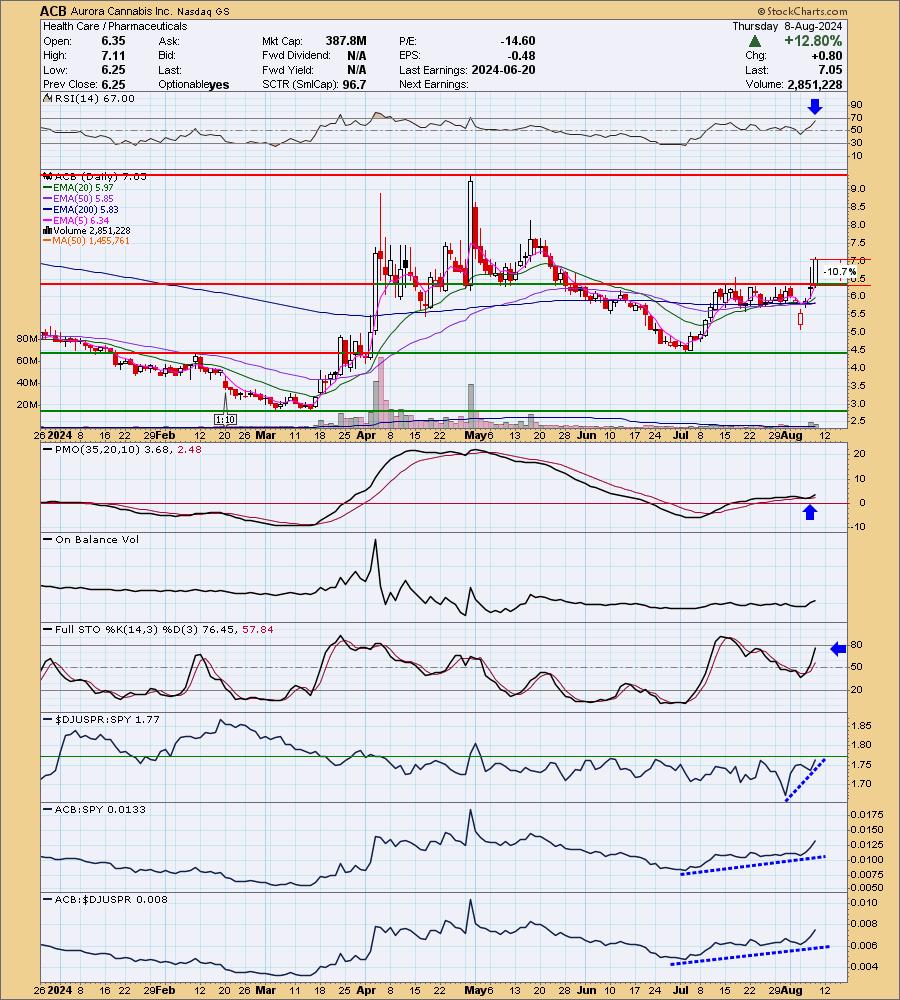Select the Open value 6.35
Viewport: 900px width, 1000px height.
[x=113, y=41]
